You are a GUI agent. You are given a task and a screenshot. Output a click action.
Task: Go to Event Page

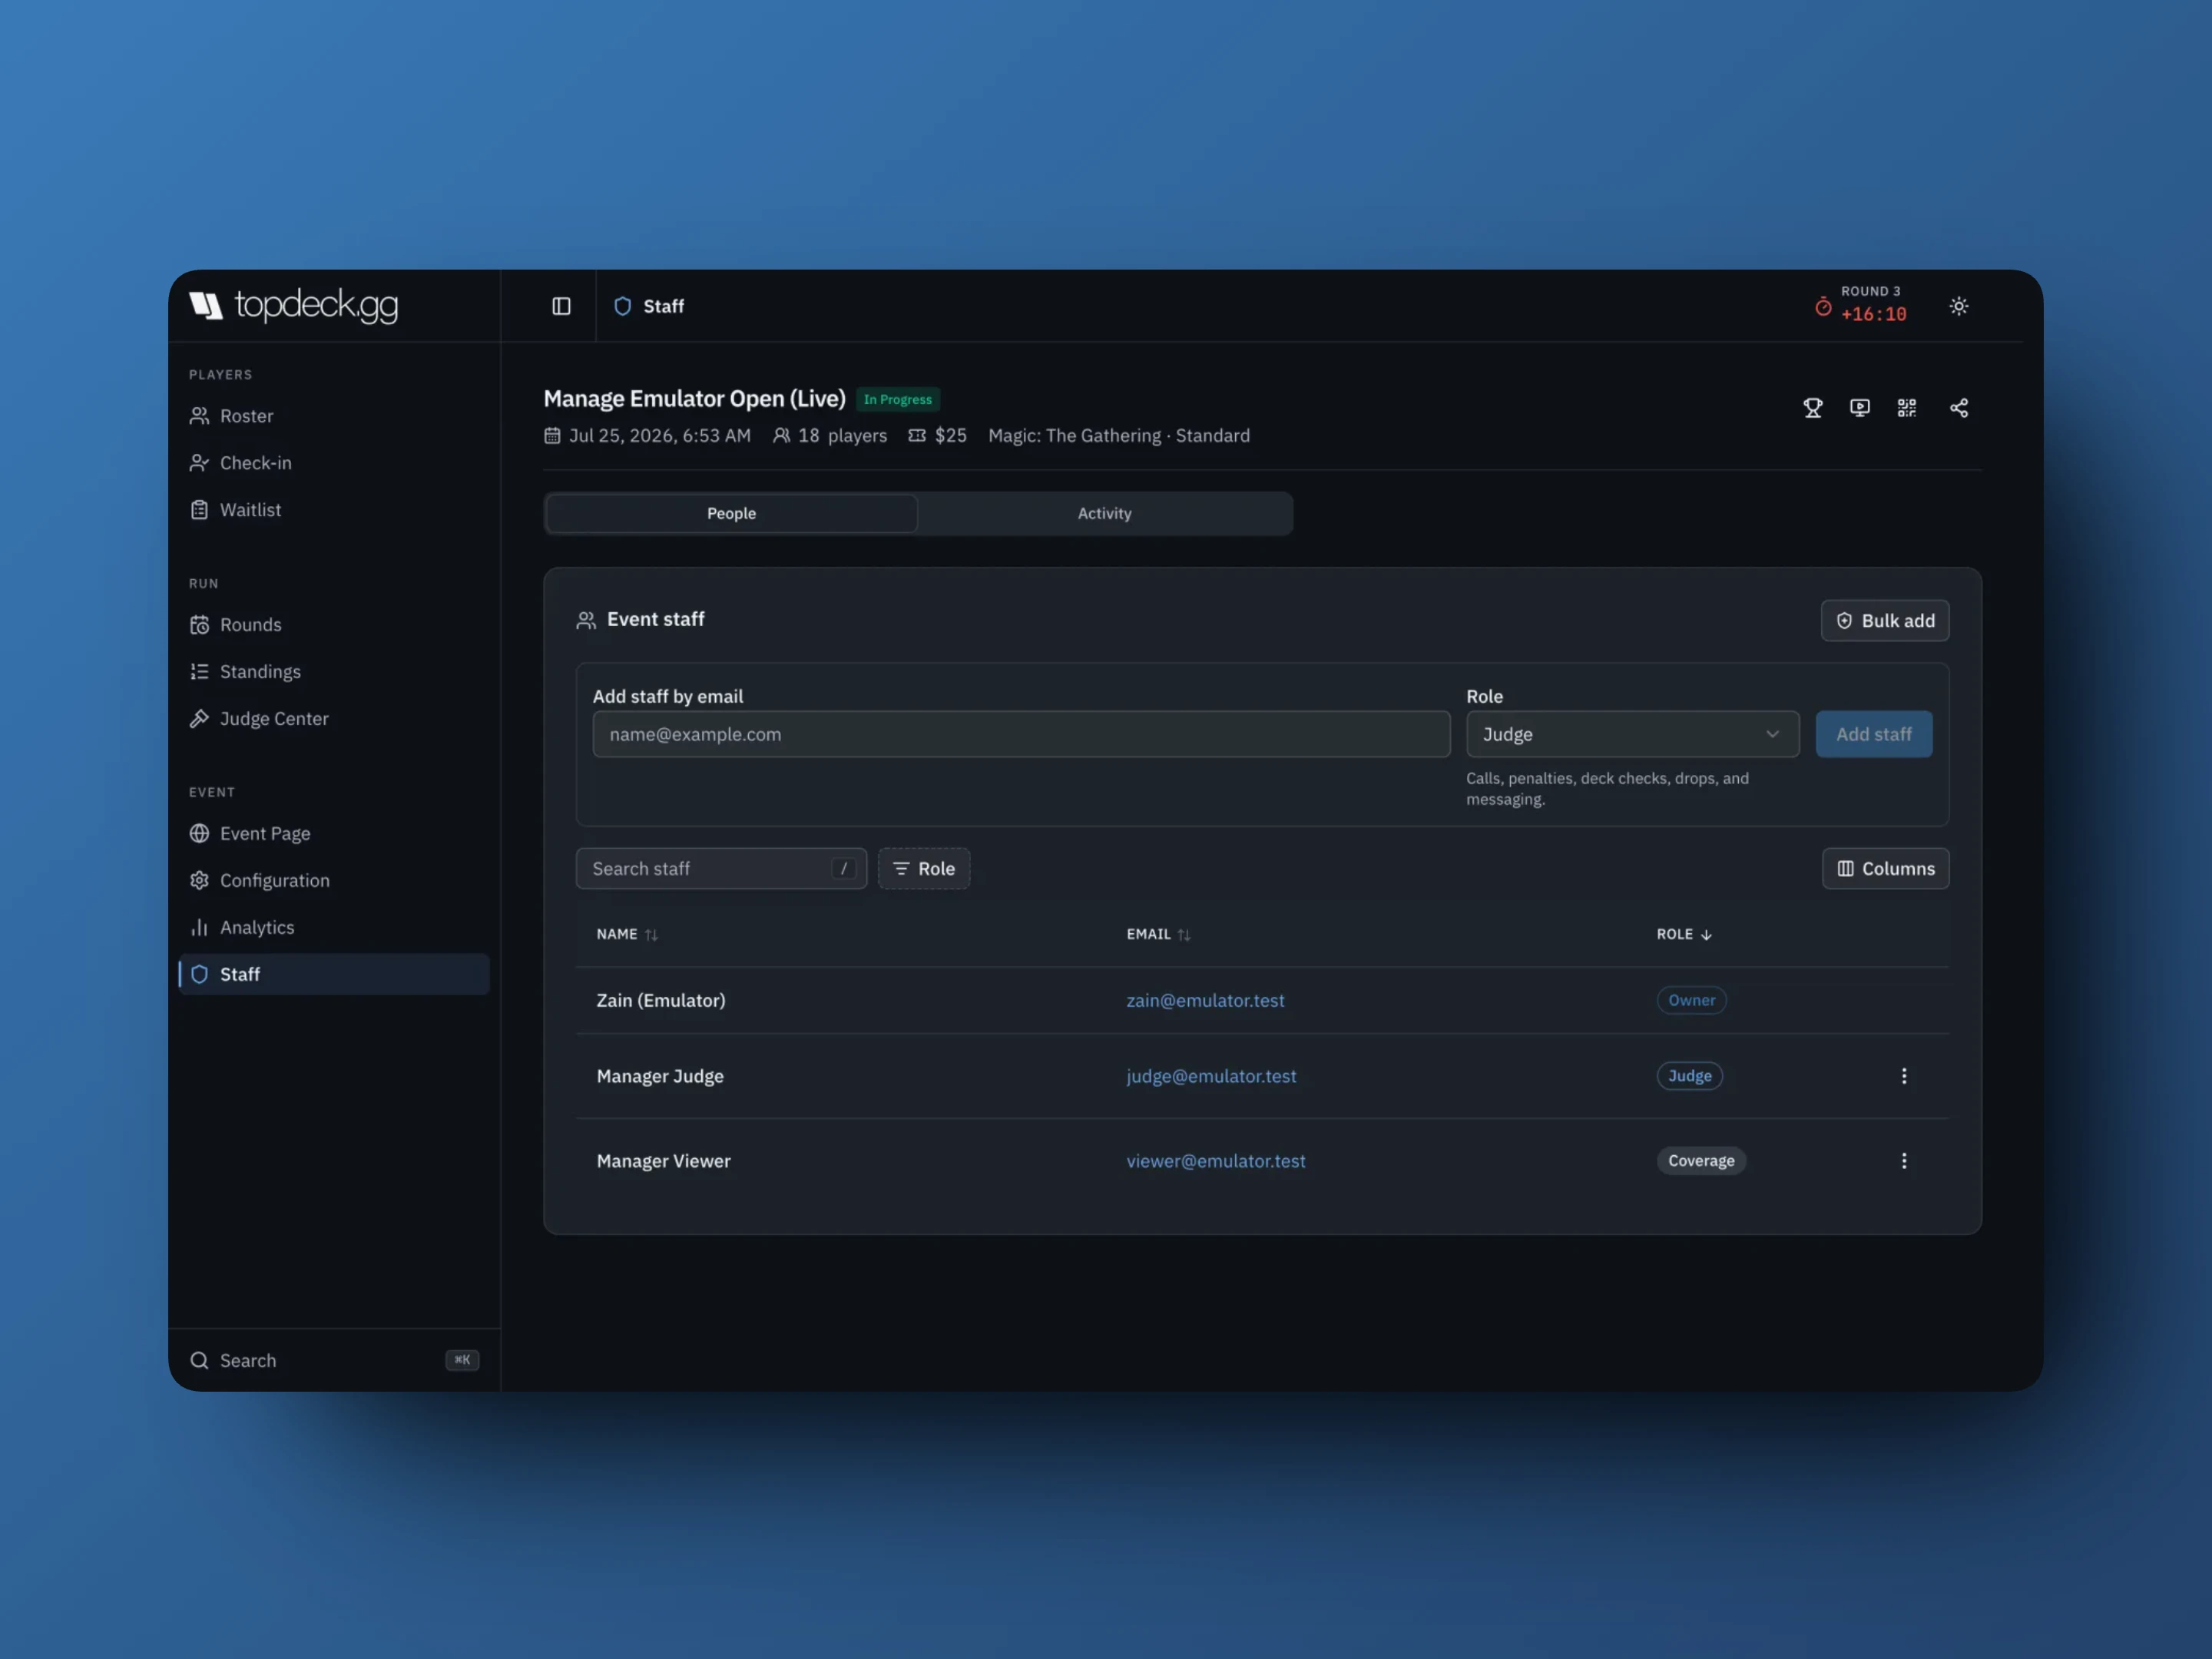tap(333, 834)
